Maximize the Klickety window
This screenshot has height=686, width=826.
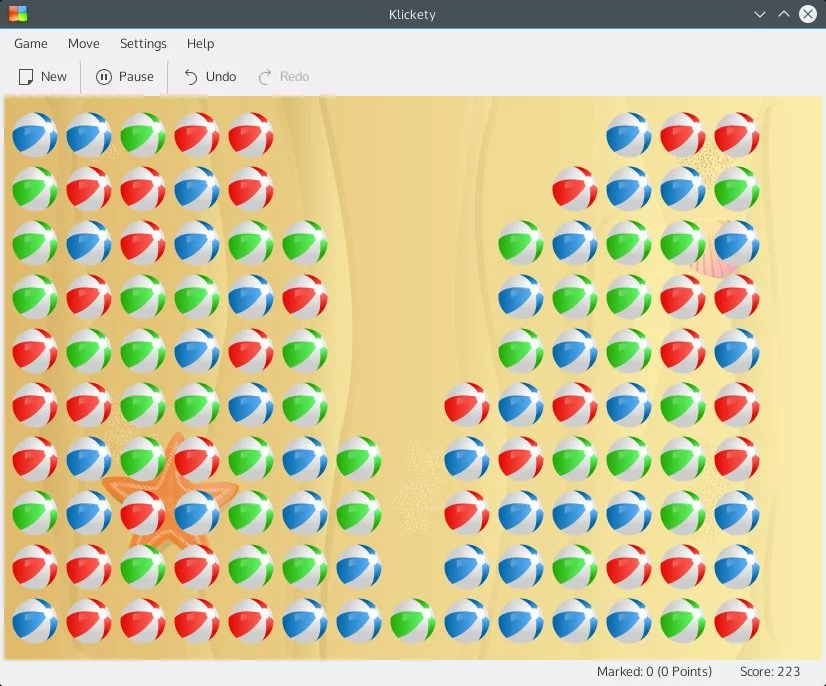point(784,14)
